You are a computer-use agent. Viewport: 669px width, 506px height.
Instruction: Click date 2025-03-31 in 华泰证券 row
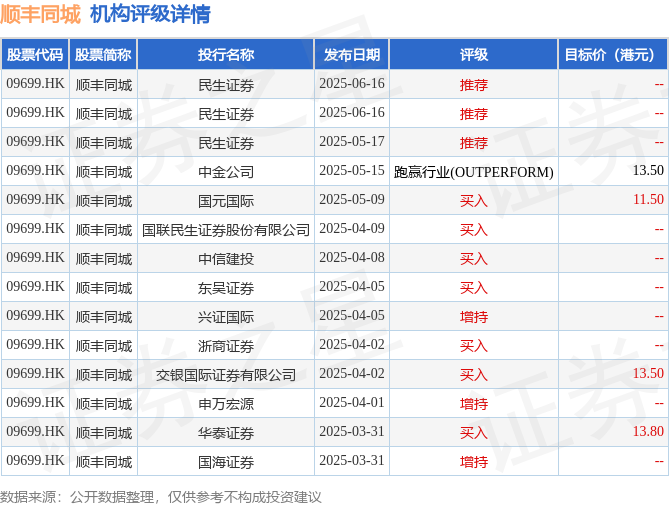click(352, 431)
